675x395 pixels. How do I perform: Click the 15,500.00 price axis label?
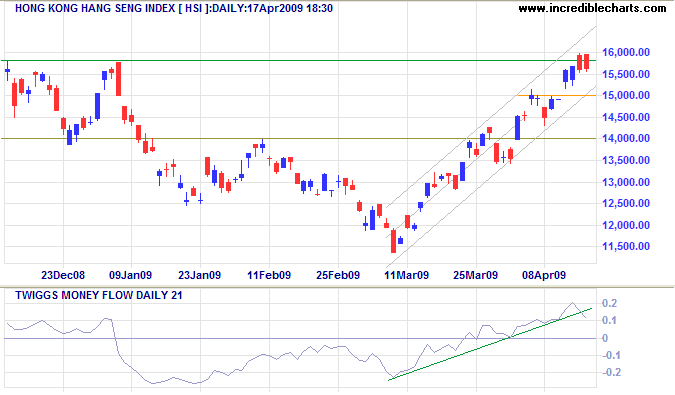pos(626,74)
